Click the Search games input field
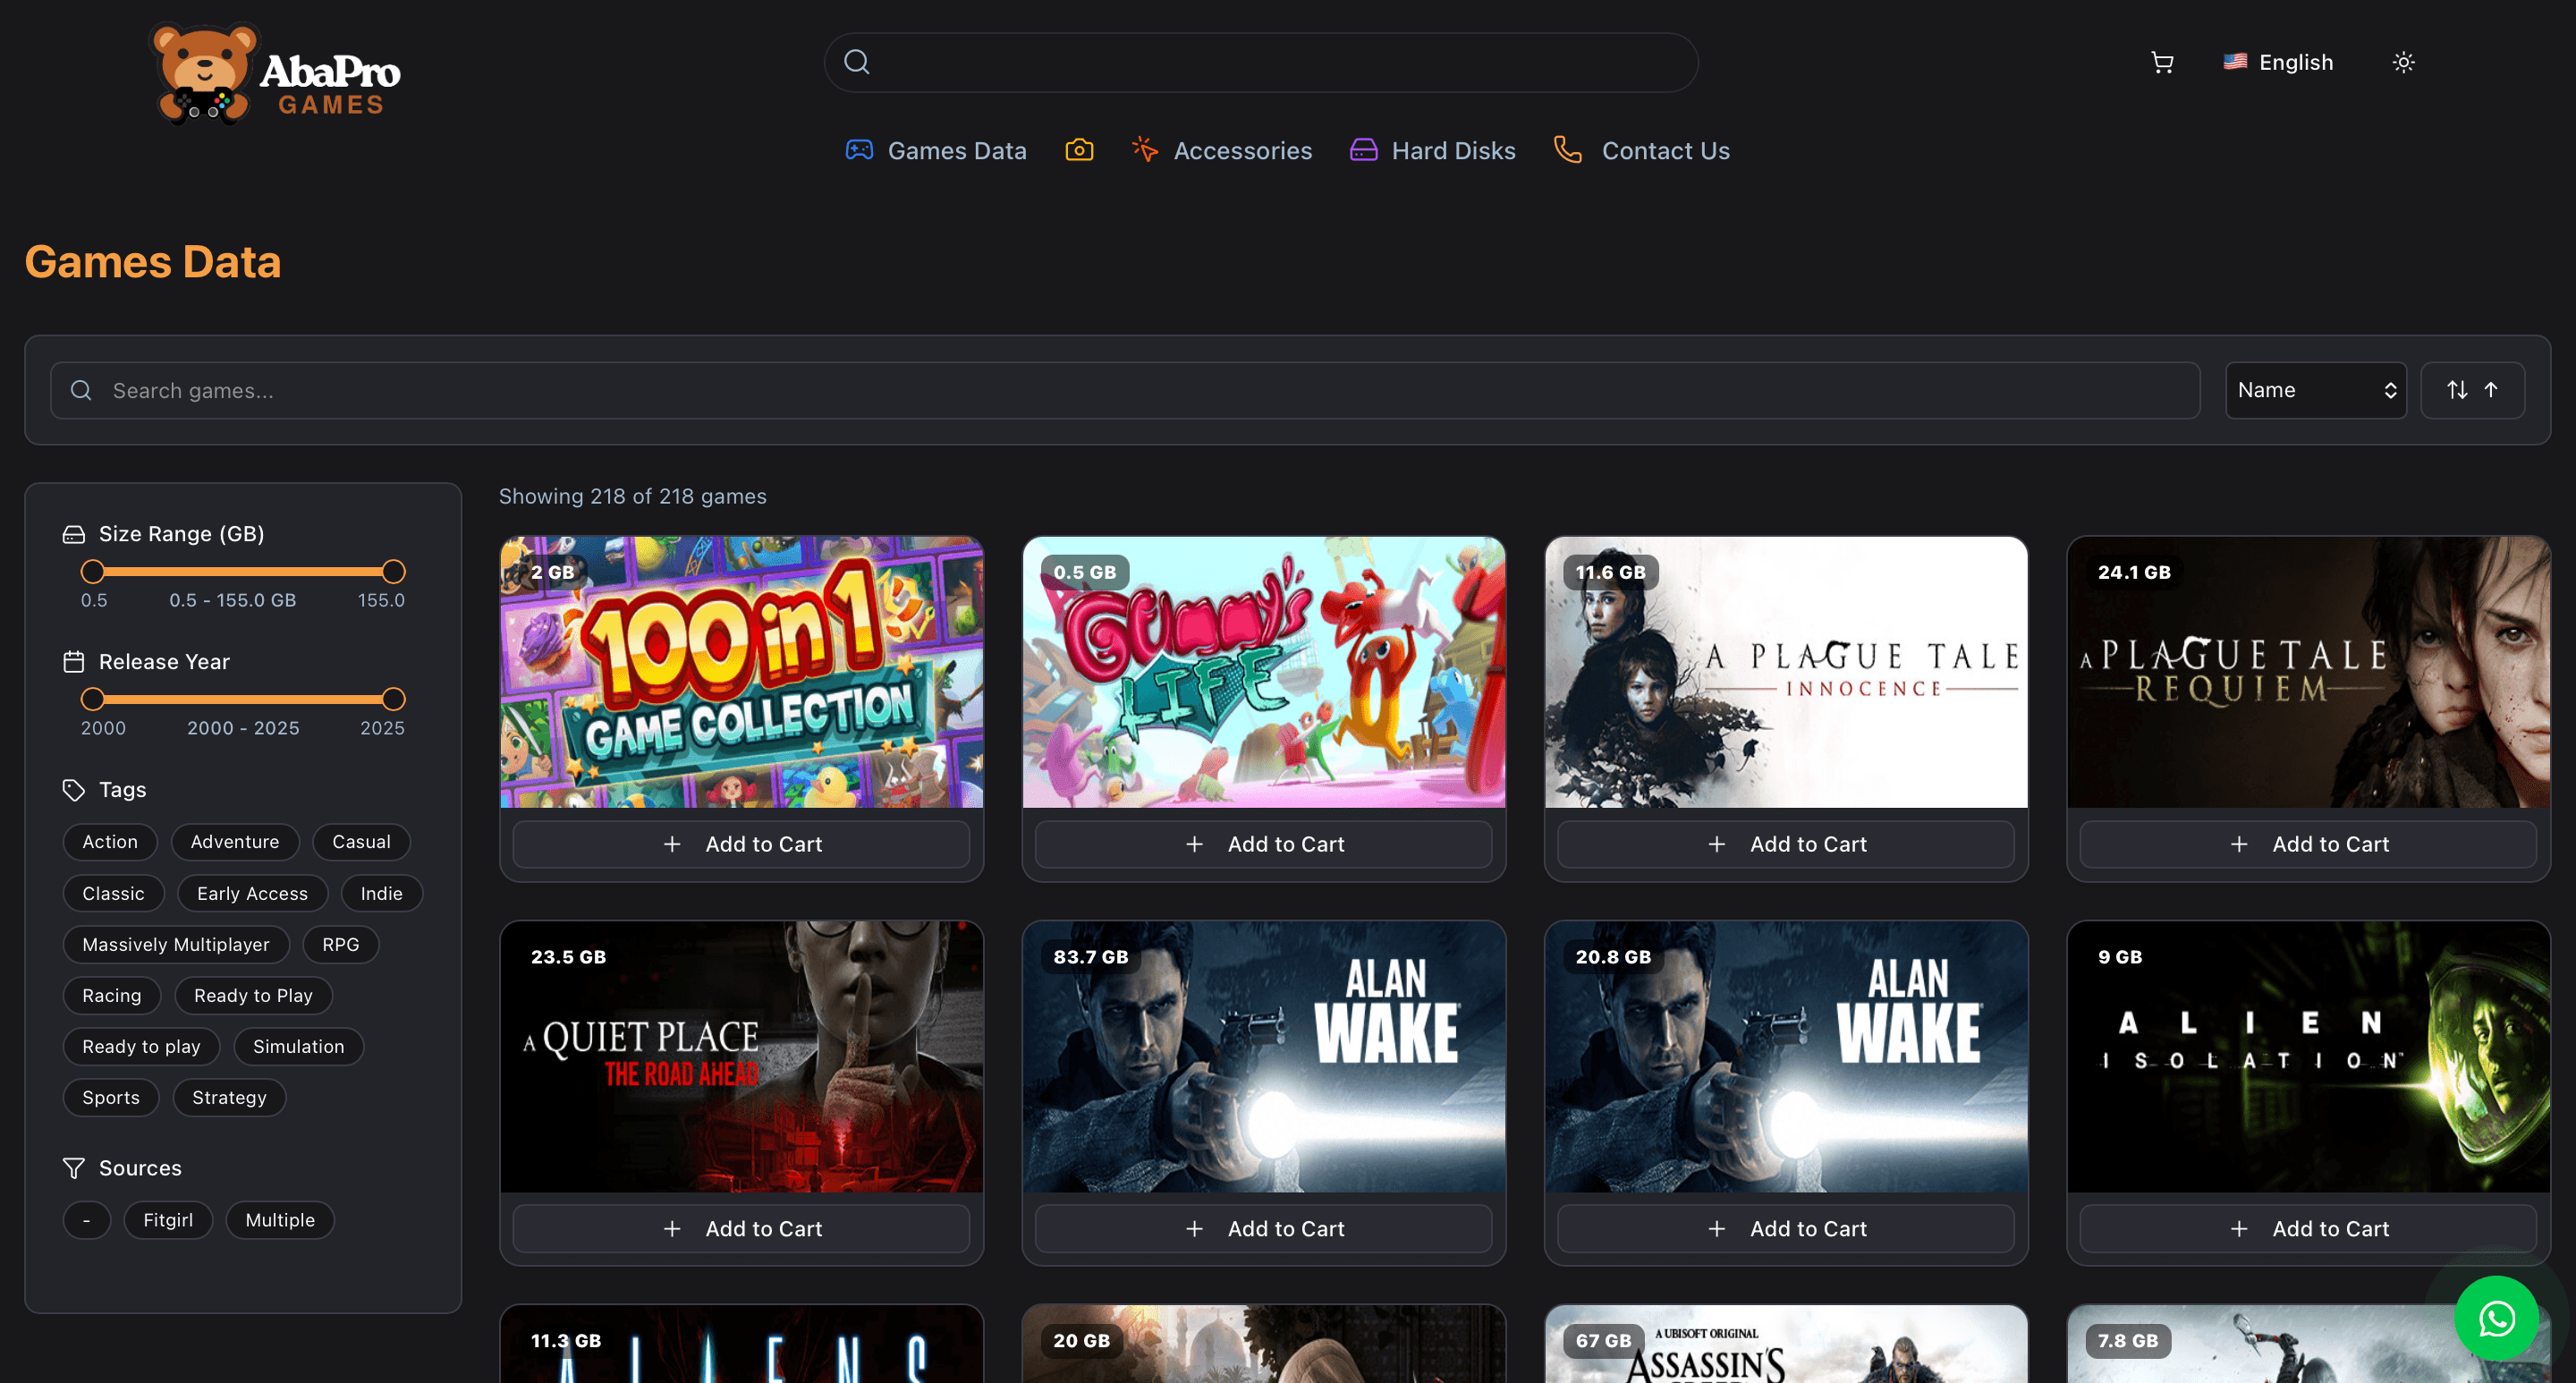The height and width of the screenshot is (1383, 2576). 1125,390
